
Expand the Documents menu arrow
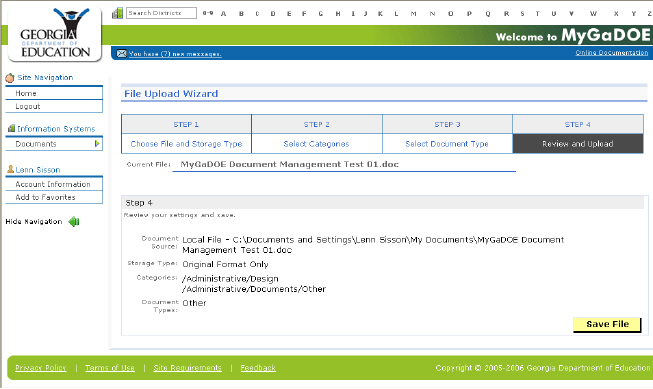pyautogui.click(x=97, y=144)
